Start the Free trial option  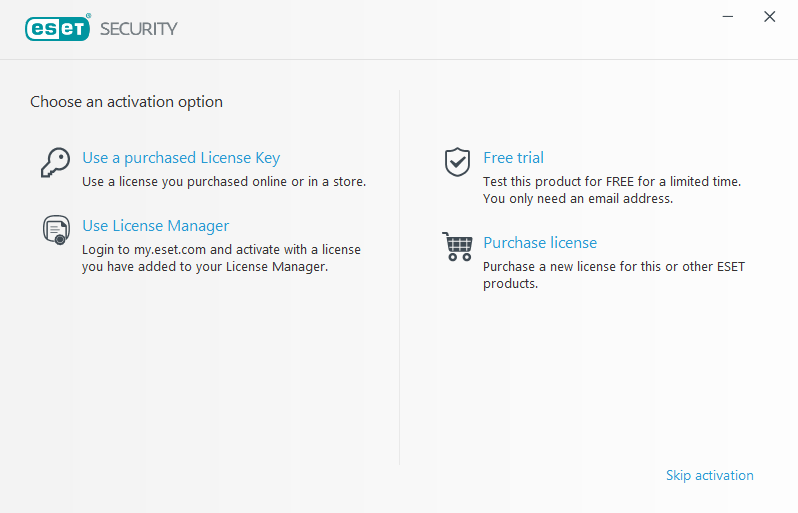(x=514, y=158)
